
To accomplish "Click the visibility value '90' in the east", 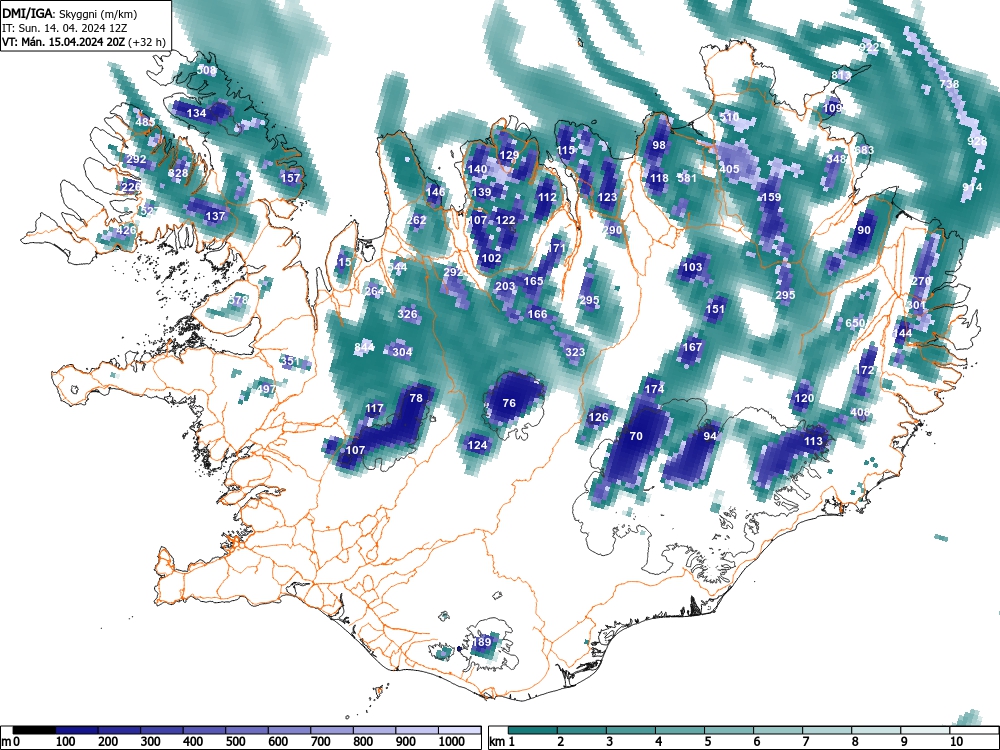I will [x=864, y=230].
